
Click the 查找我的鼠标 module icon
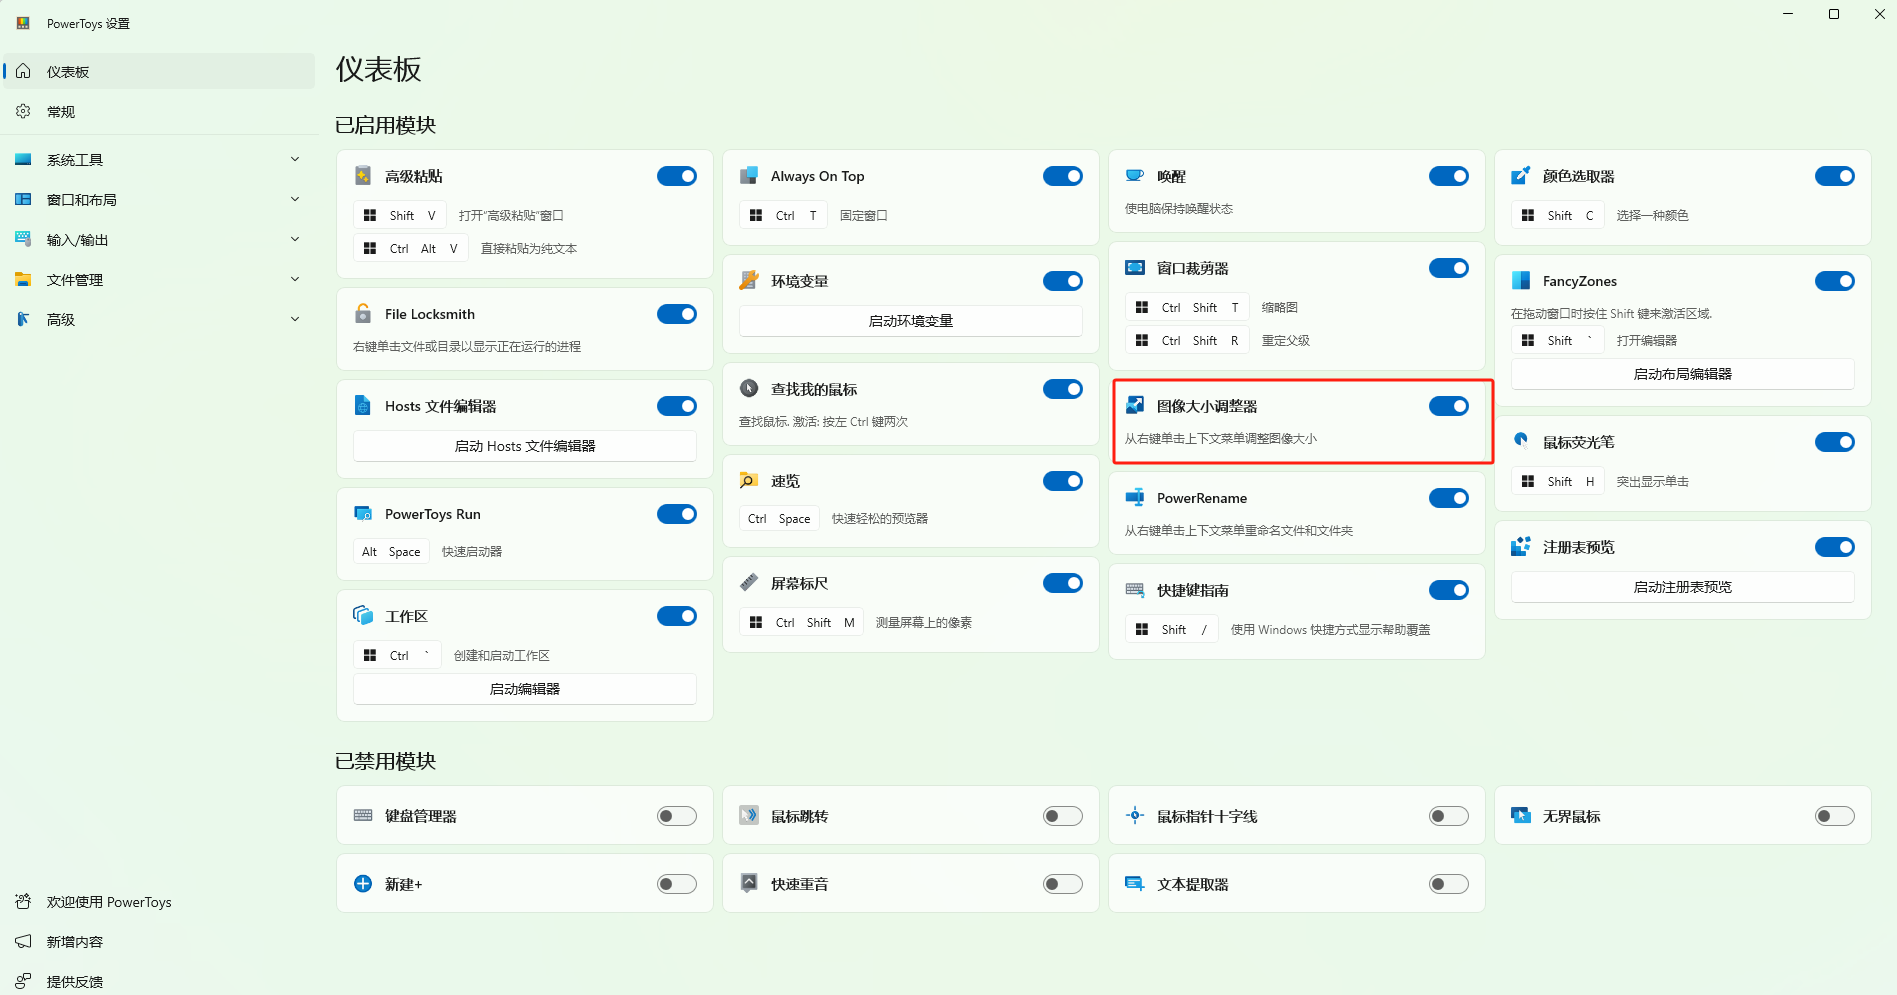click(x=749, y=389)
